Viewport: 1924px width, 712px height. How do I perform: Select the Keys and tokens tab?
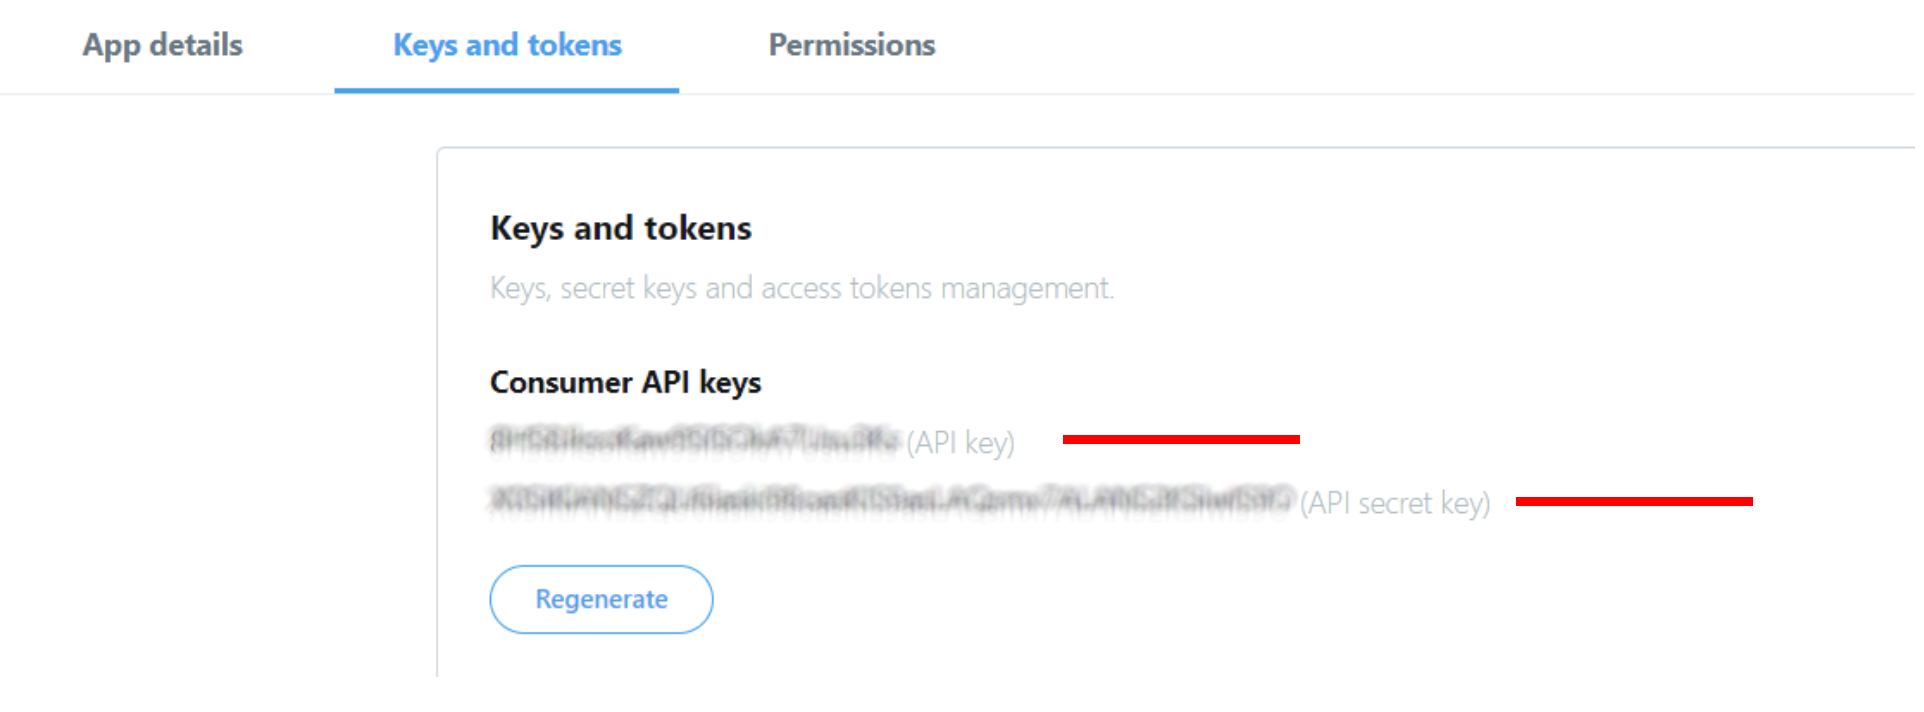[507, 45]
